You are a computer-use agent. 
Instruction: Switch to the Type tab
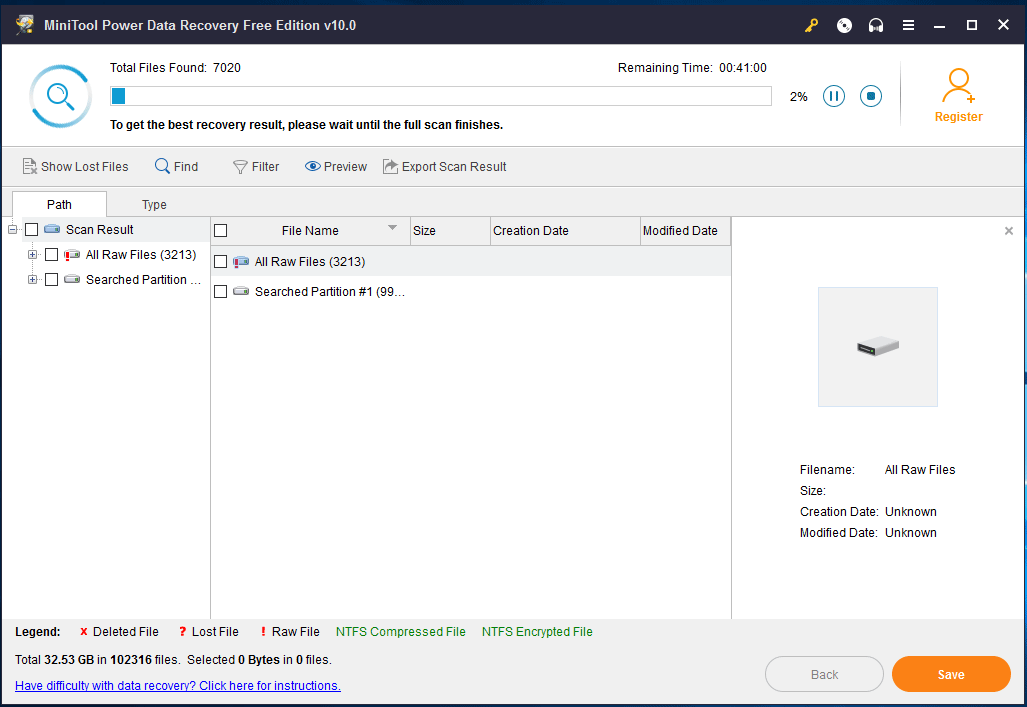[x=154, y=204]
